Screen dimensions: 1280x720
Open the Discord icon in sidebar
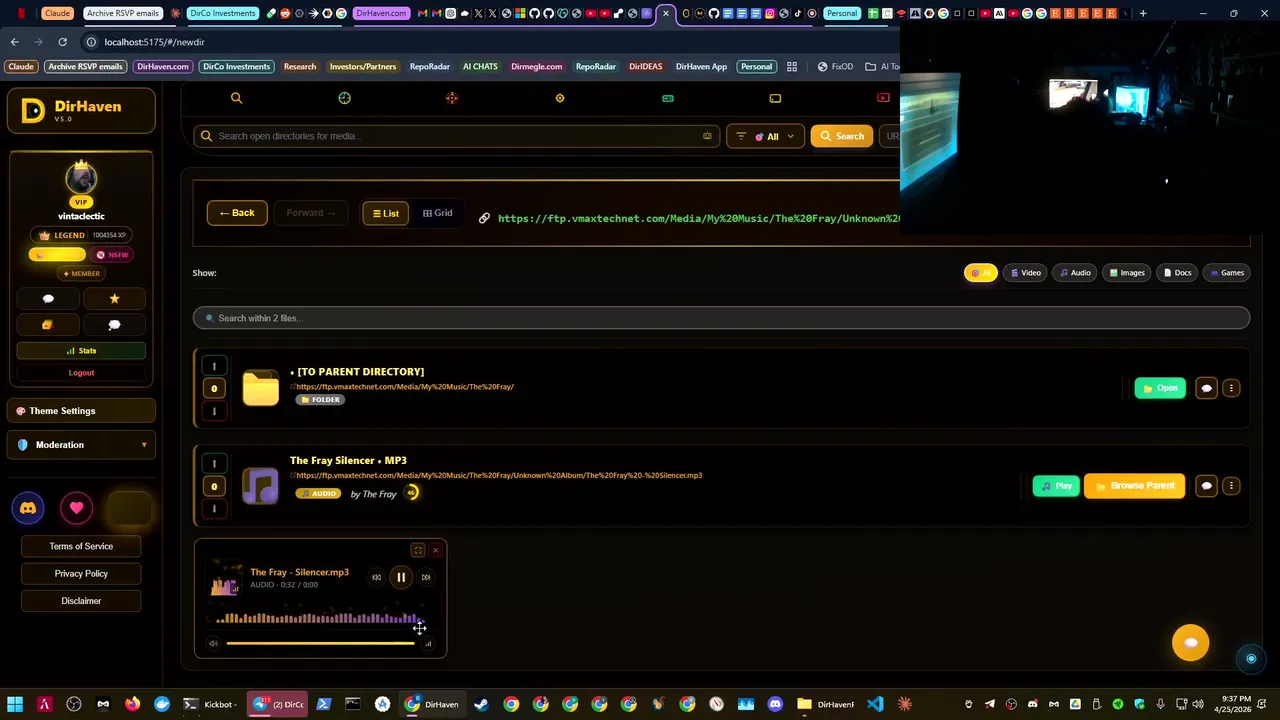pos(28,508)
